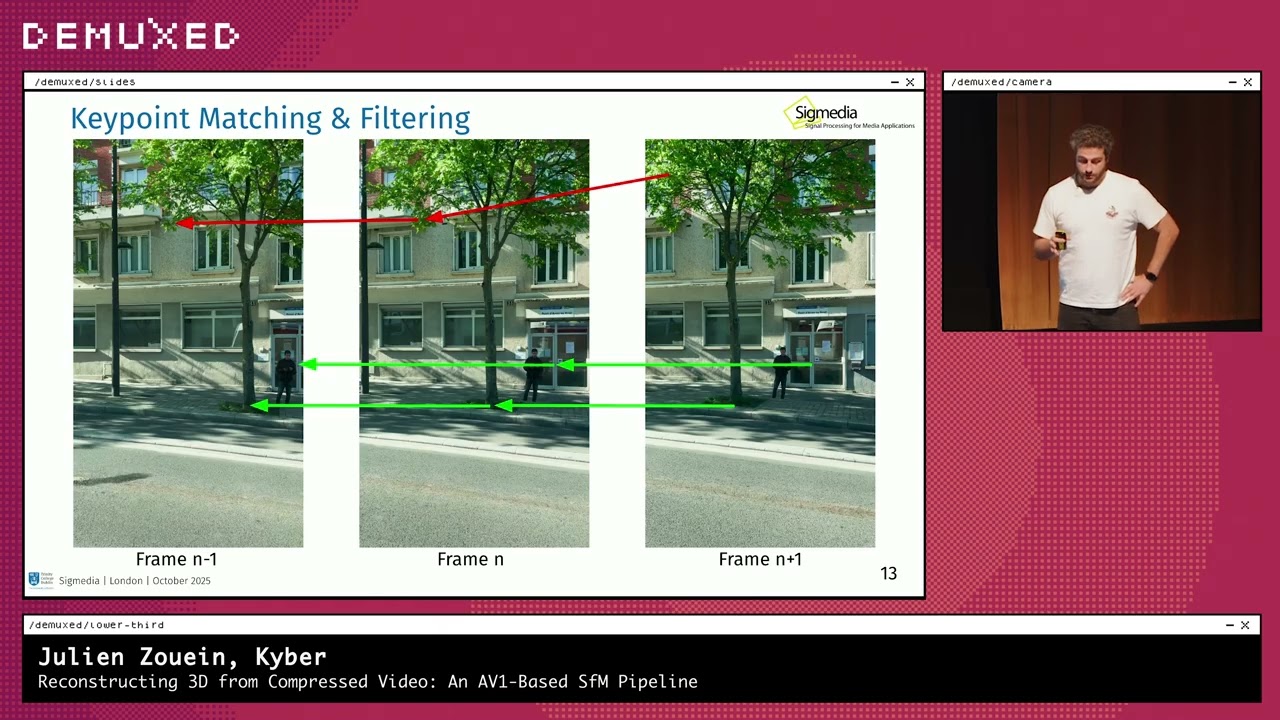Click the talk title Reconstructing 3D from Compressed Video
This screenshot has width=1280, height=720.
(368, 682)
